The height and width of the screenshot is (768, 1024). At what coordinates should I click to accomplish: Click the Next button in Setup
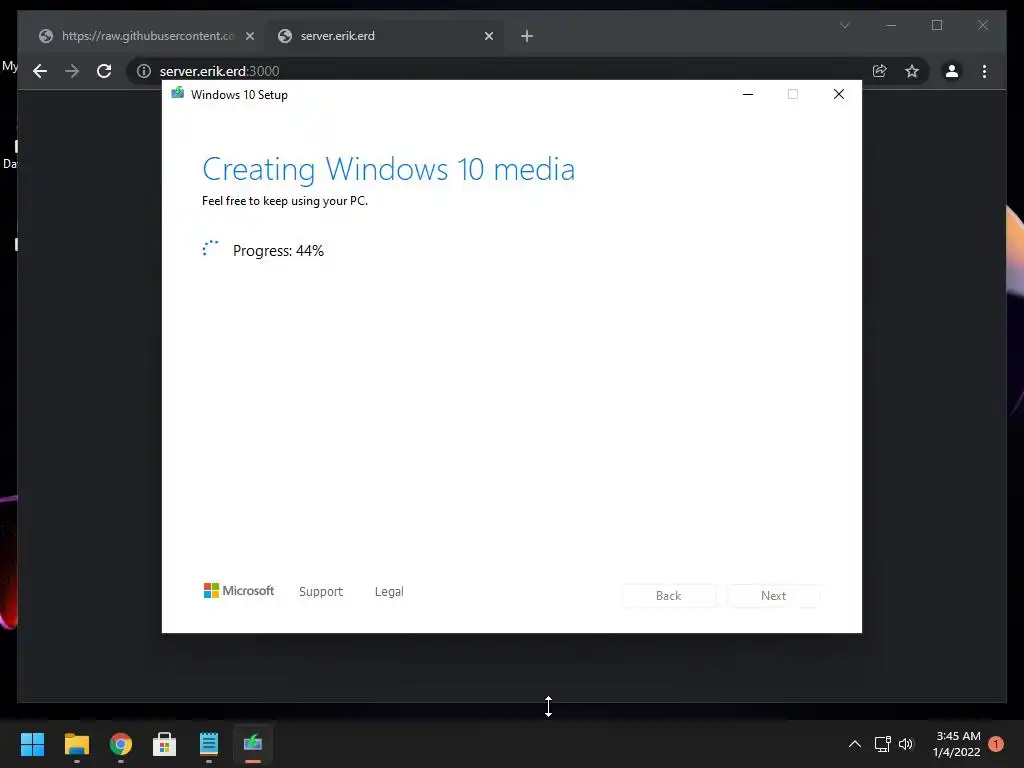tap(773, 596)
